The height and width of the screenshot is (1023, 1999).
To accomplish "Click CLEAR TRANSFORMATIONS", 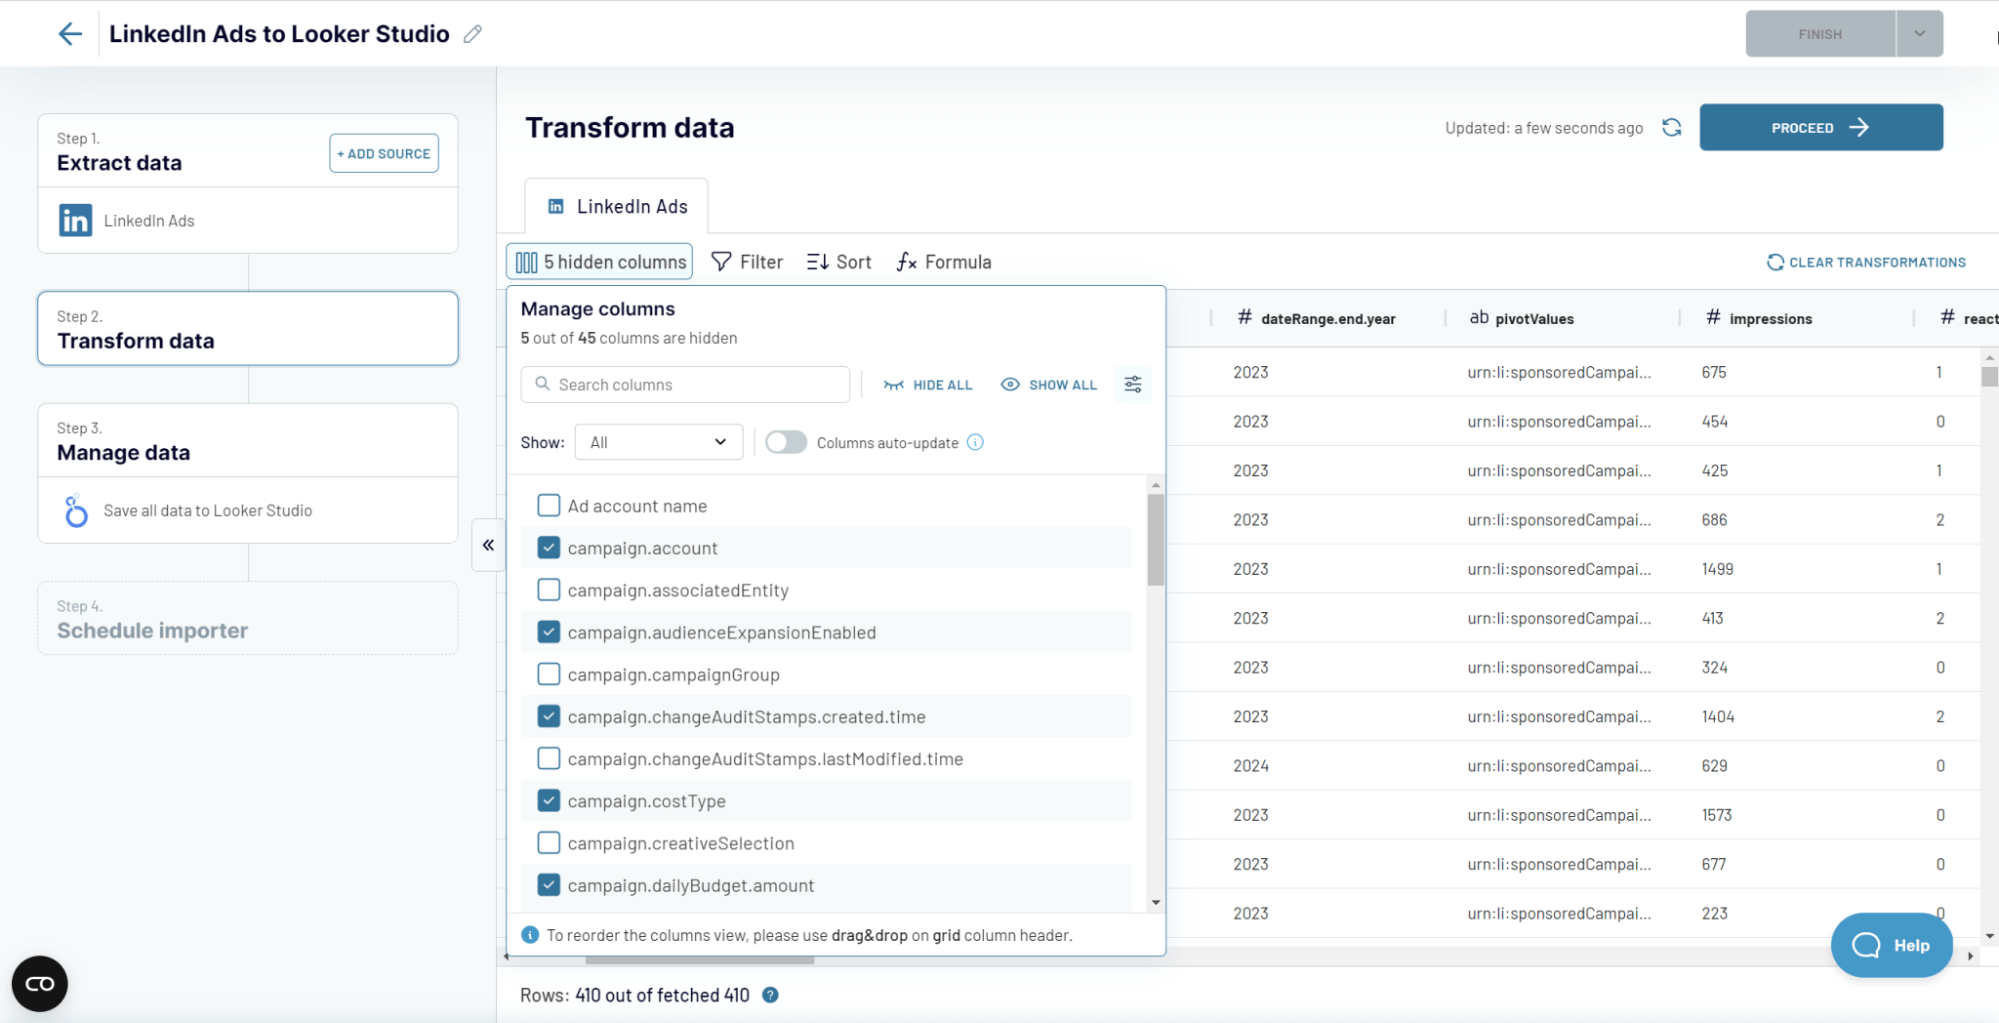I will click(x=1866, y=262).
